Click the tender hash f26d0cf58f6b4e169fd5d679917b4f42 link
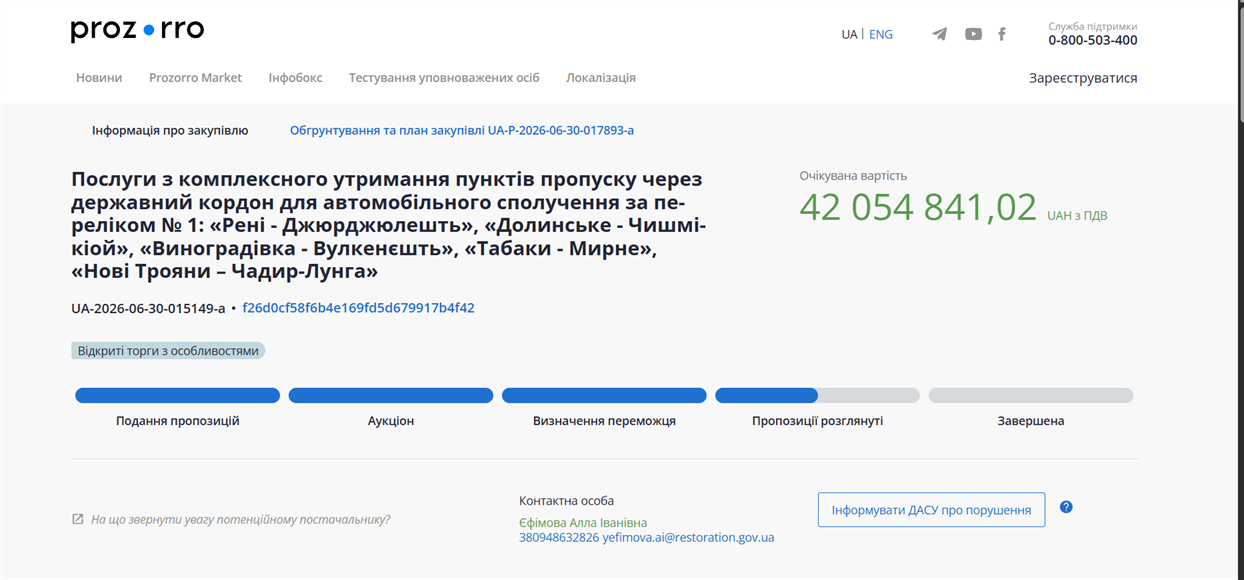1244x580 pixels. [358, 308]
